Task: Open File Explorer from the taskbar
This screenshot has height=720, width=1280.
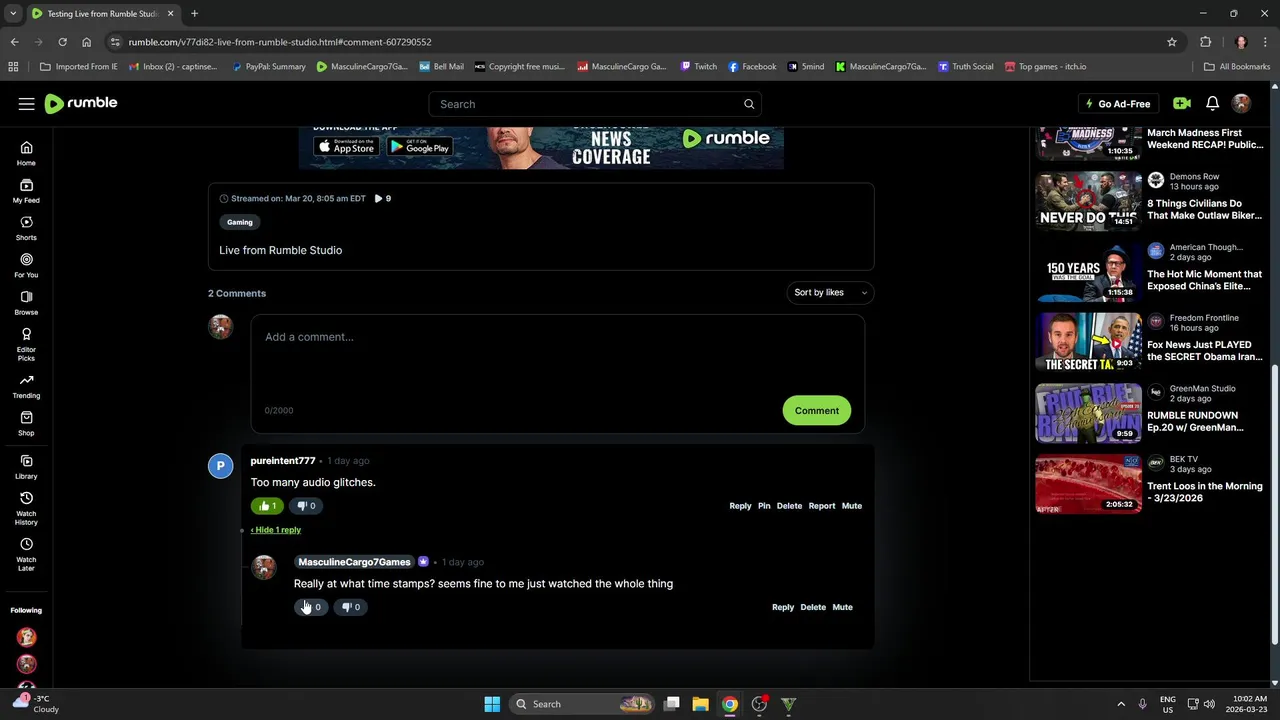Action: click(700, 704)
